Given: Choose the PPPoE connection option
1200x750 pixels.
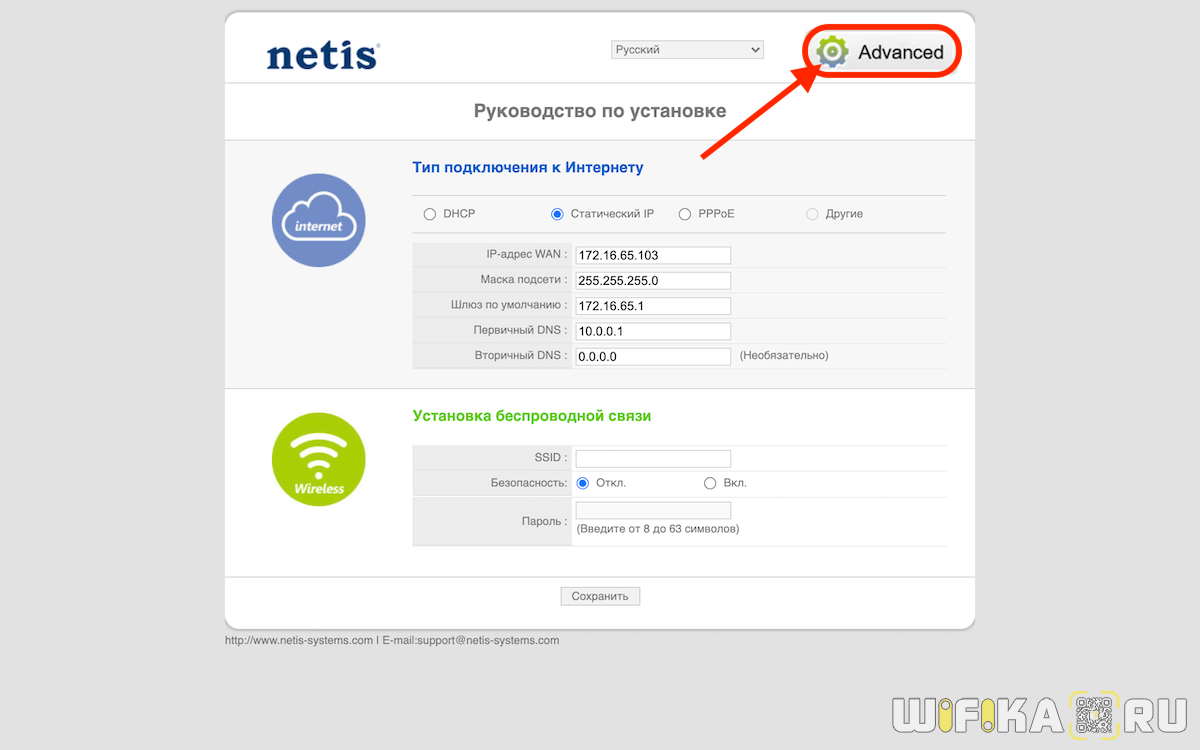Looking at the screenshot, I should pyautogui.click(x=685, y=214).
